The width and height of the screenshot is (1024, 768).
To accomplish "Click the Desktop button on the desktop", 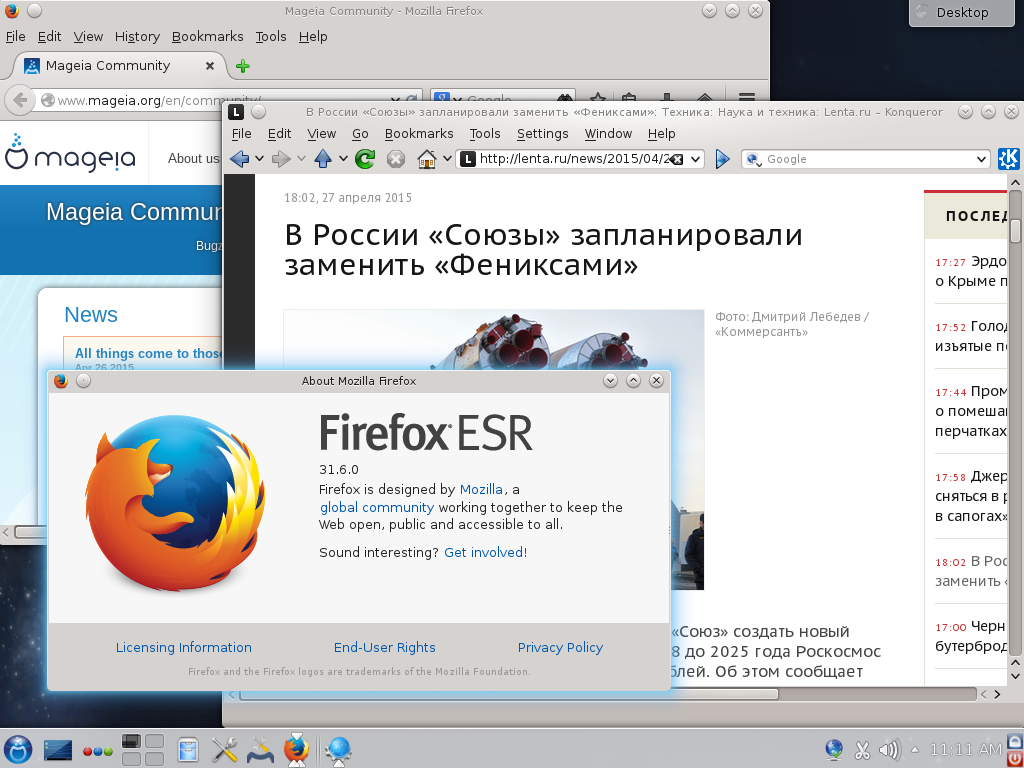I will click(x=961, y=12).
